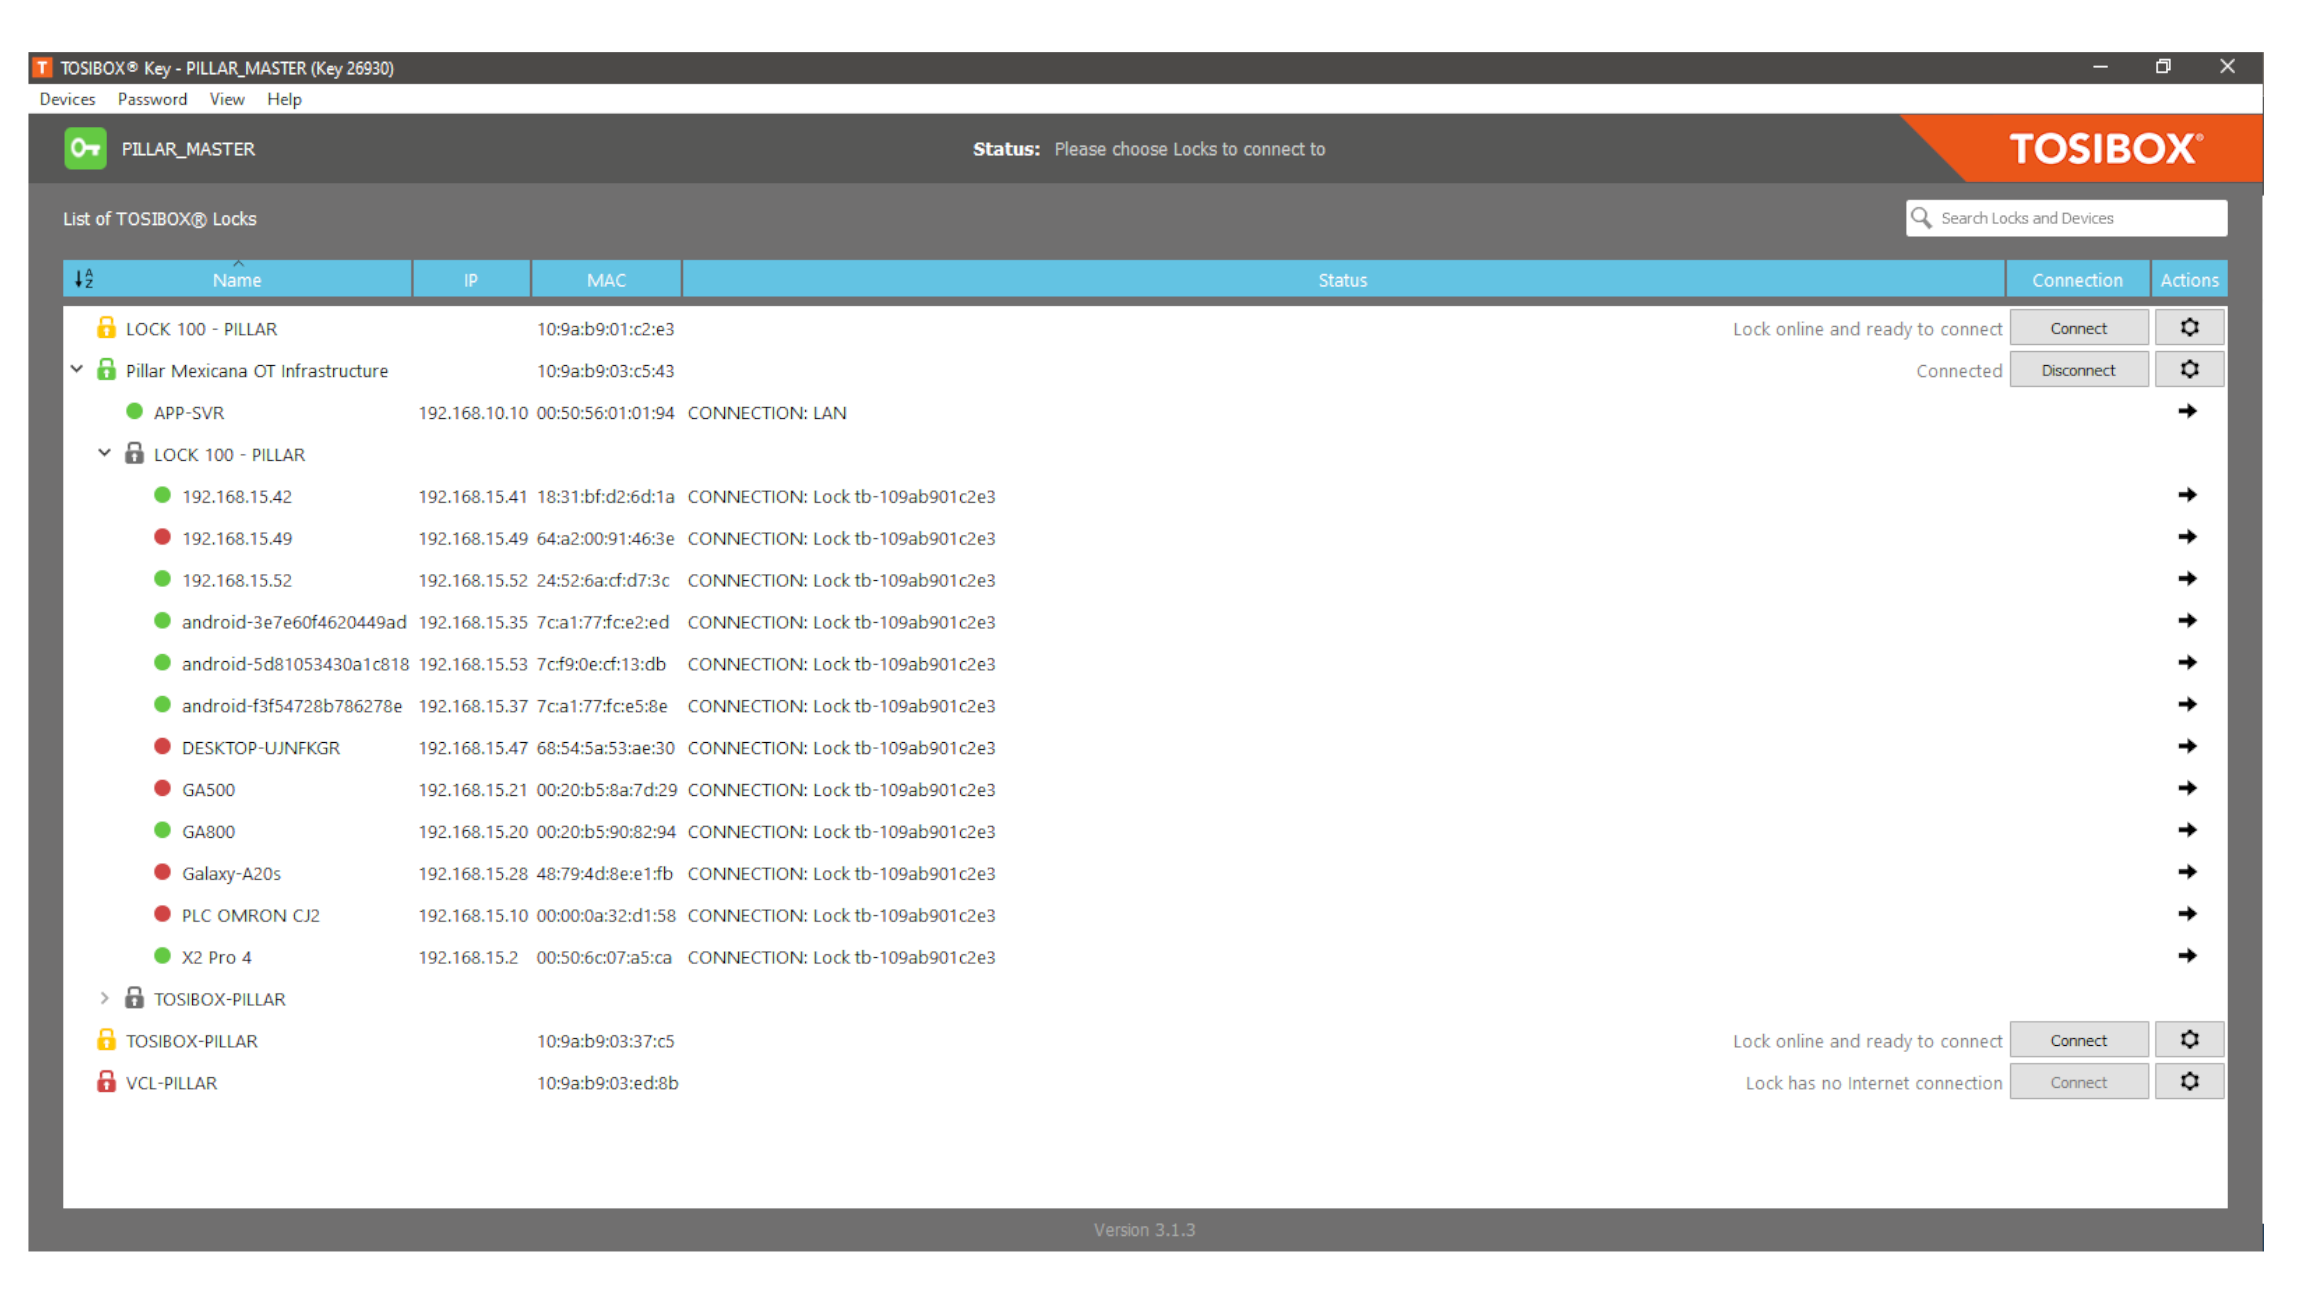This screenshot has width=2314, height=1299.
Task: Focus the Search Locks and Devices field
Action: click(2066, 218)
